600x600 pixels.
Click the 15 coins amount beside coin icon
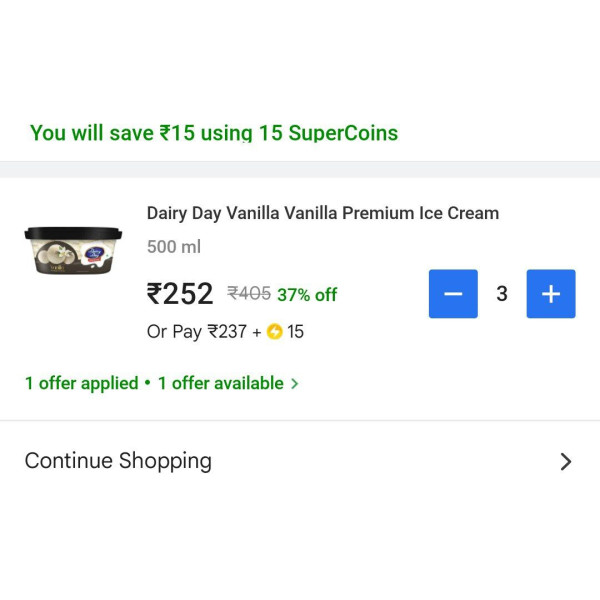click(x=295, y=332)
